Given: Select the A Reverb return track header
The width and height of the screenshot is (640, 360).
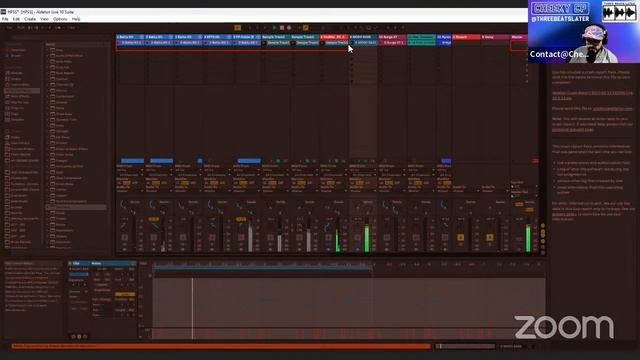Looking at the screenshot, I should click(x=466, y=37).
